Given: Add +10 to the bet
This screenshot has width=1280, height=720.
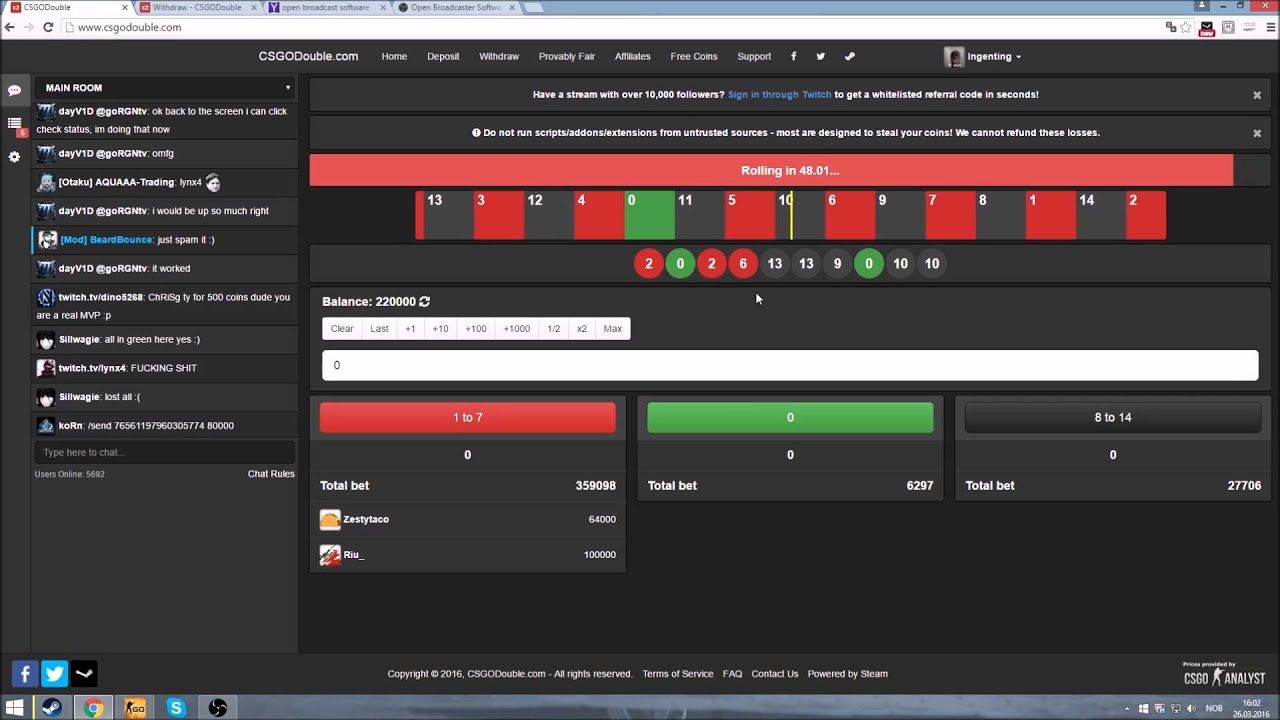Looking at the screenshot, I should pos(440,329).
